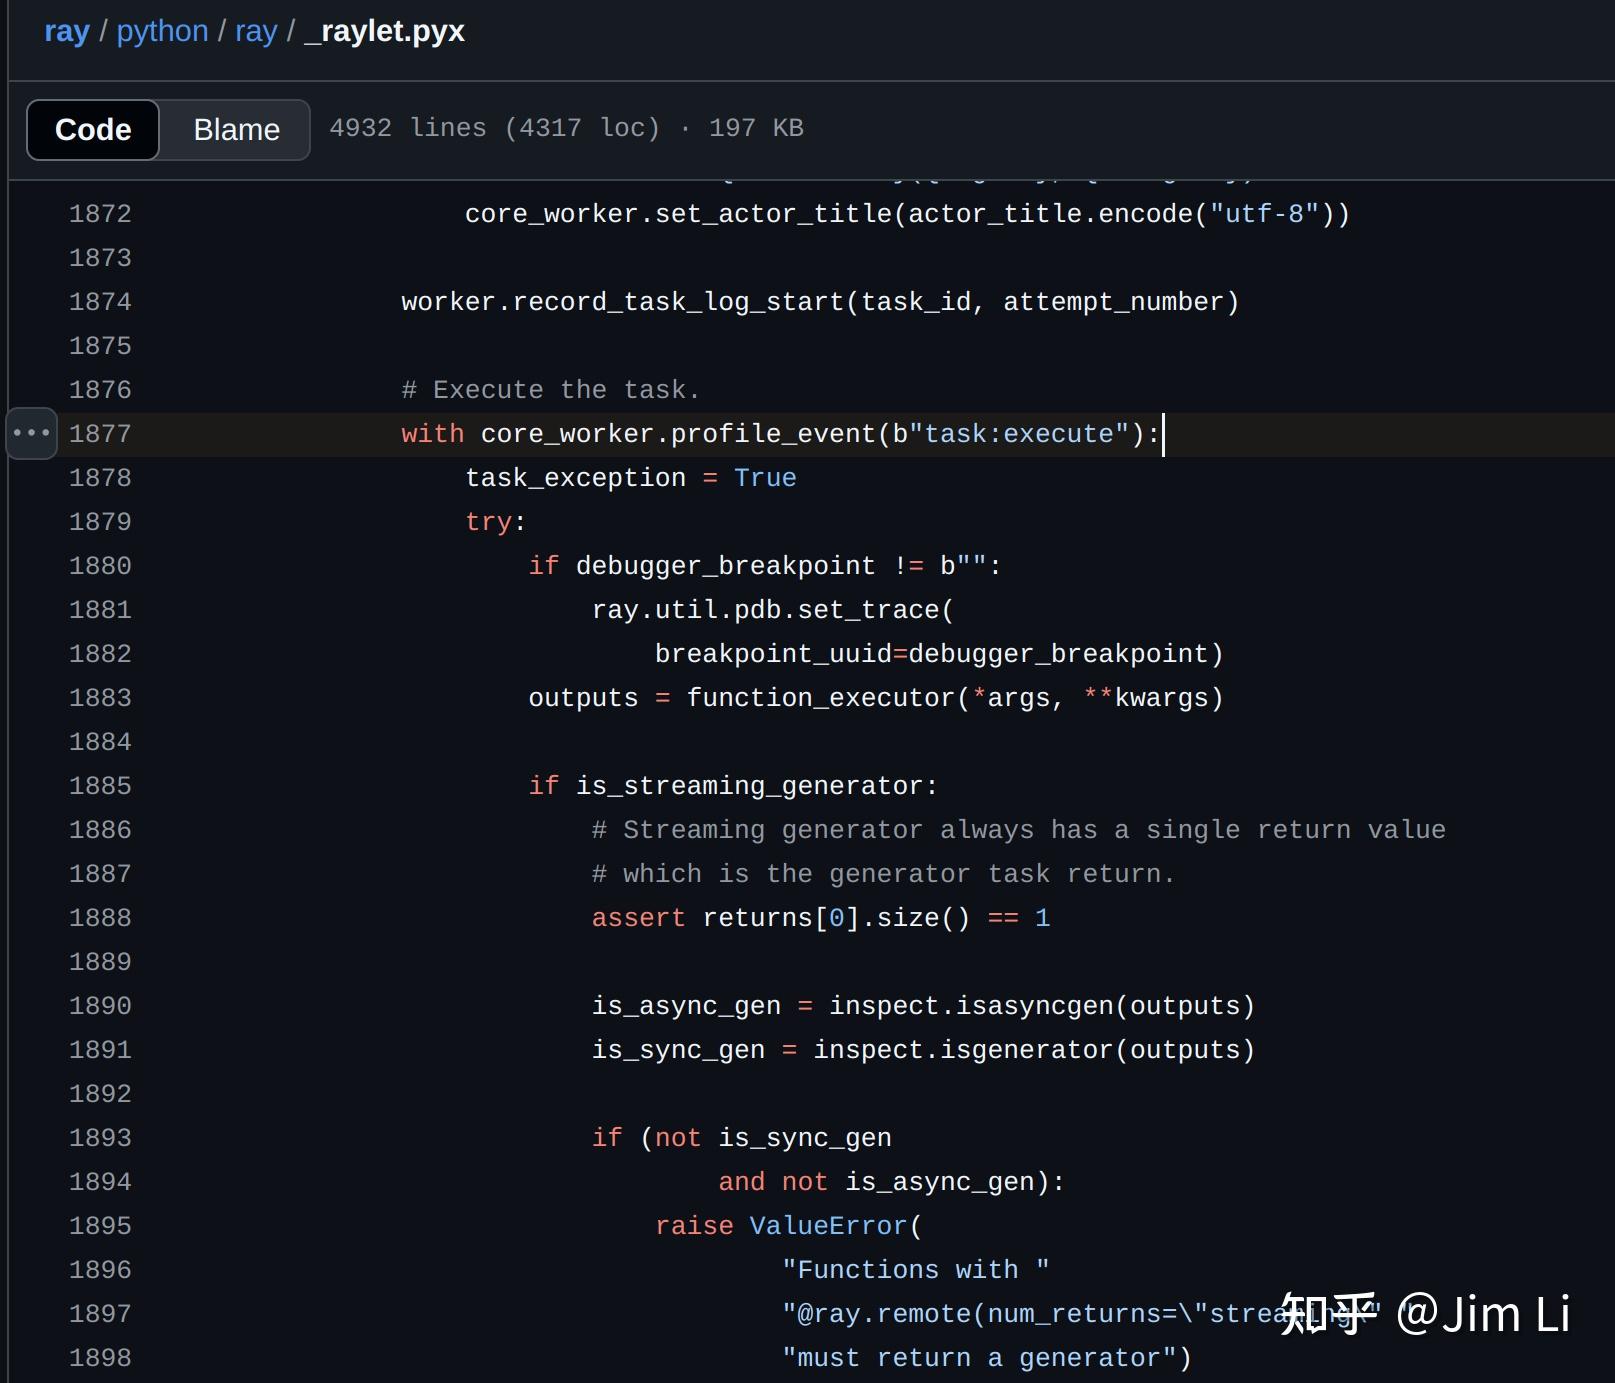This screenshot has width=1615, height=1383.
Task: Click line number 1888 at the assert
Action: (x=100, y=918)
